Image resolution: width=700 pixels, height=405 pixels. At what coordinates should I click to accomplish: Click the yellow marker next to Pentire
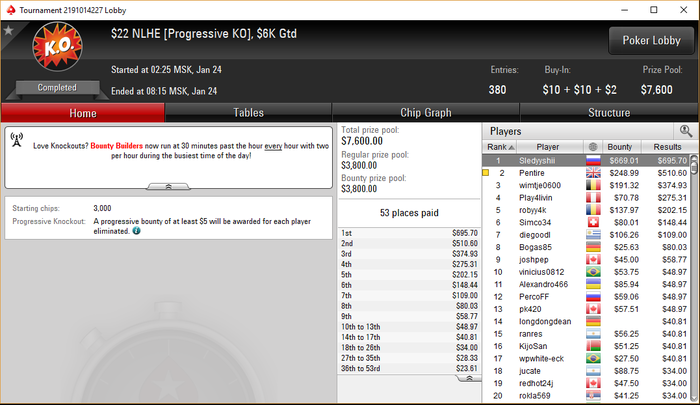click(x=486, y=173)
